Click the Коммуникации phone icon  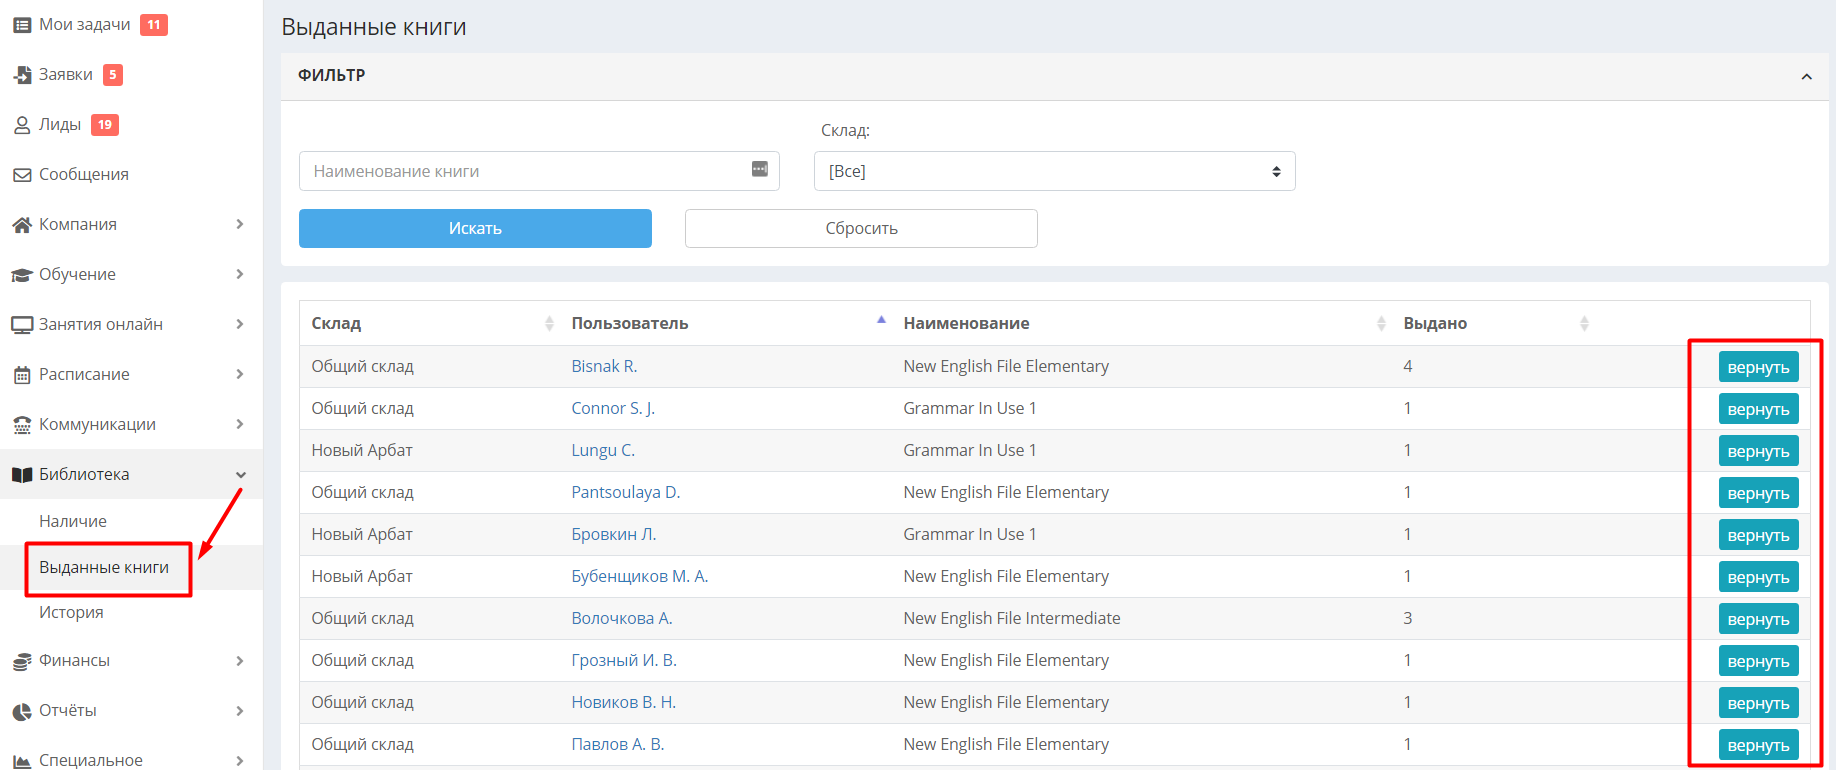(22, 425)
